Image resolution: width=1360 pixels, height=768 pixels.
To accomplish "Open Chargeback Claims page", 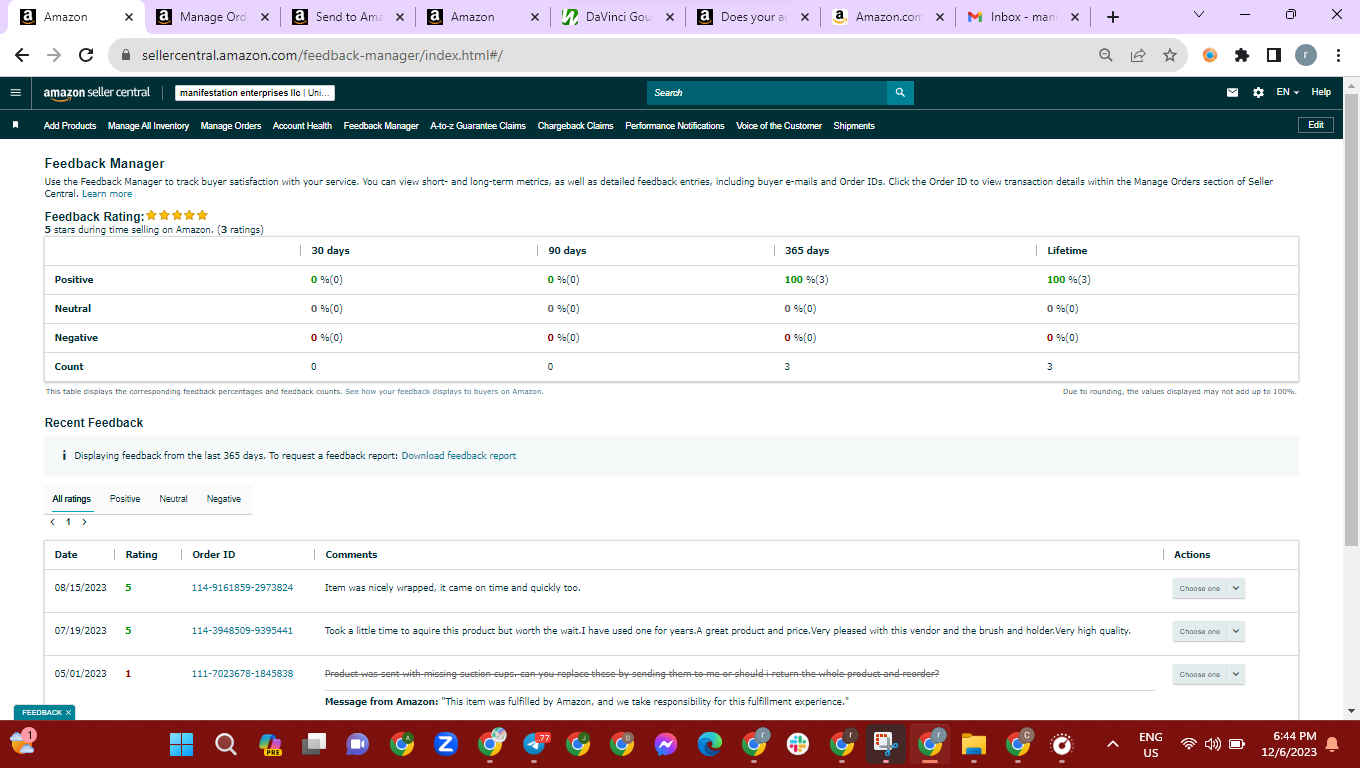I will (576, 126).
